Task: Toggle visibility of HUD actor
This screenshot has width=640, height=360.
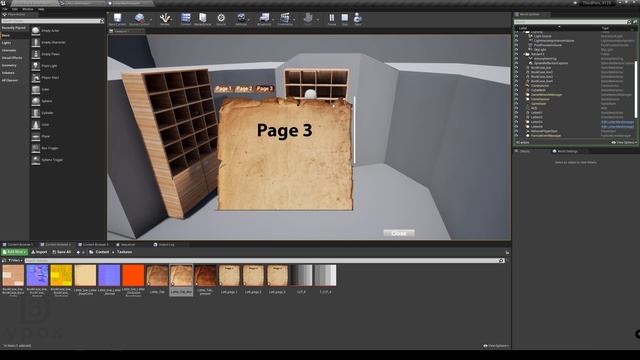Action: click(x=516, y=108)
